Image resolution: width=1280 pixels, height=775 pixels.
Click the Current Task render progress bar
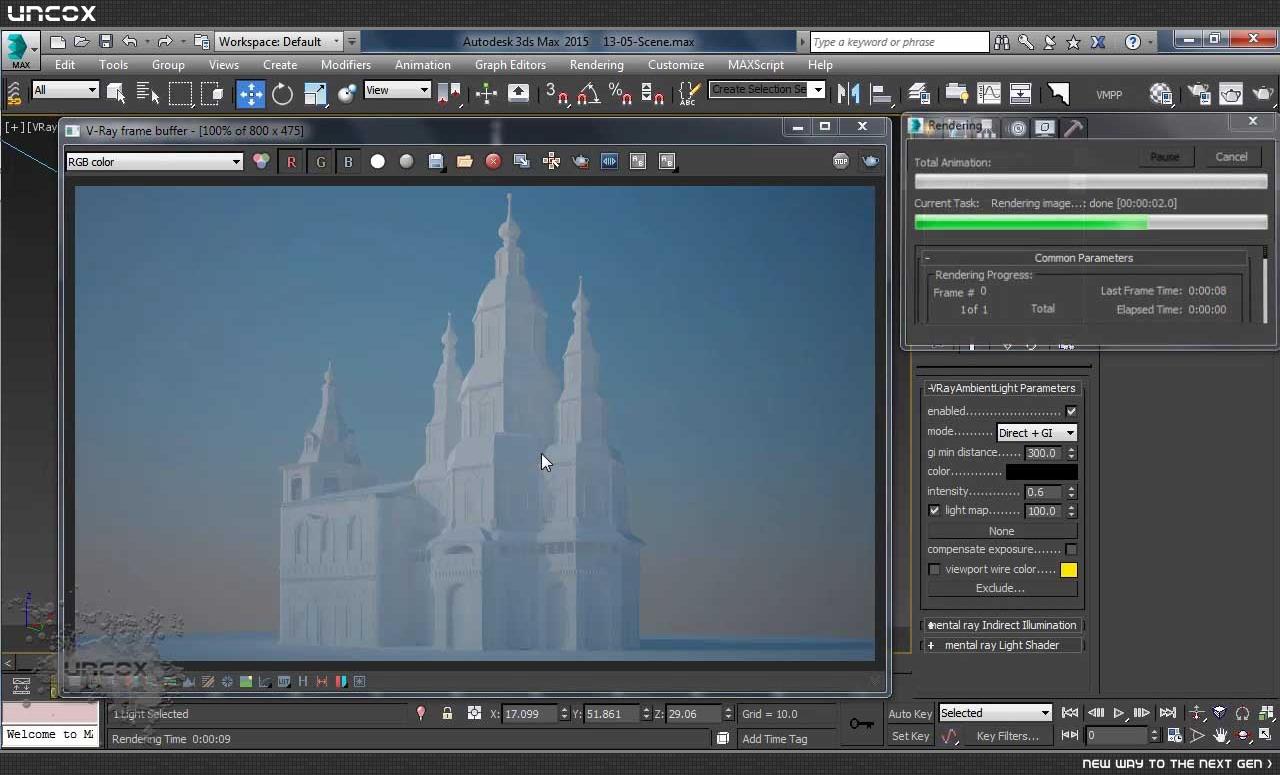1091,223
